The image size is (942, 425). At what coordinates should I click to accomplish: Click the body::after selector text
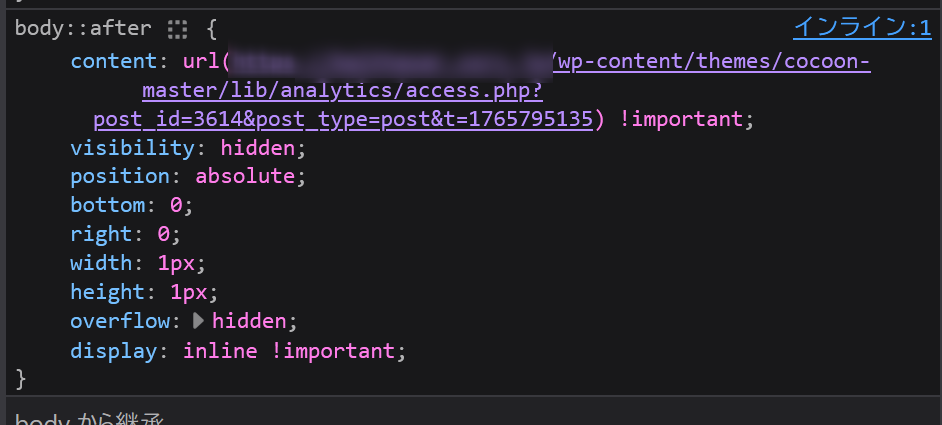75,30
